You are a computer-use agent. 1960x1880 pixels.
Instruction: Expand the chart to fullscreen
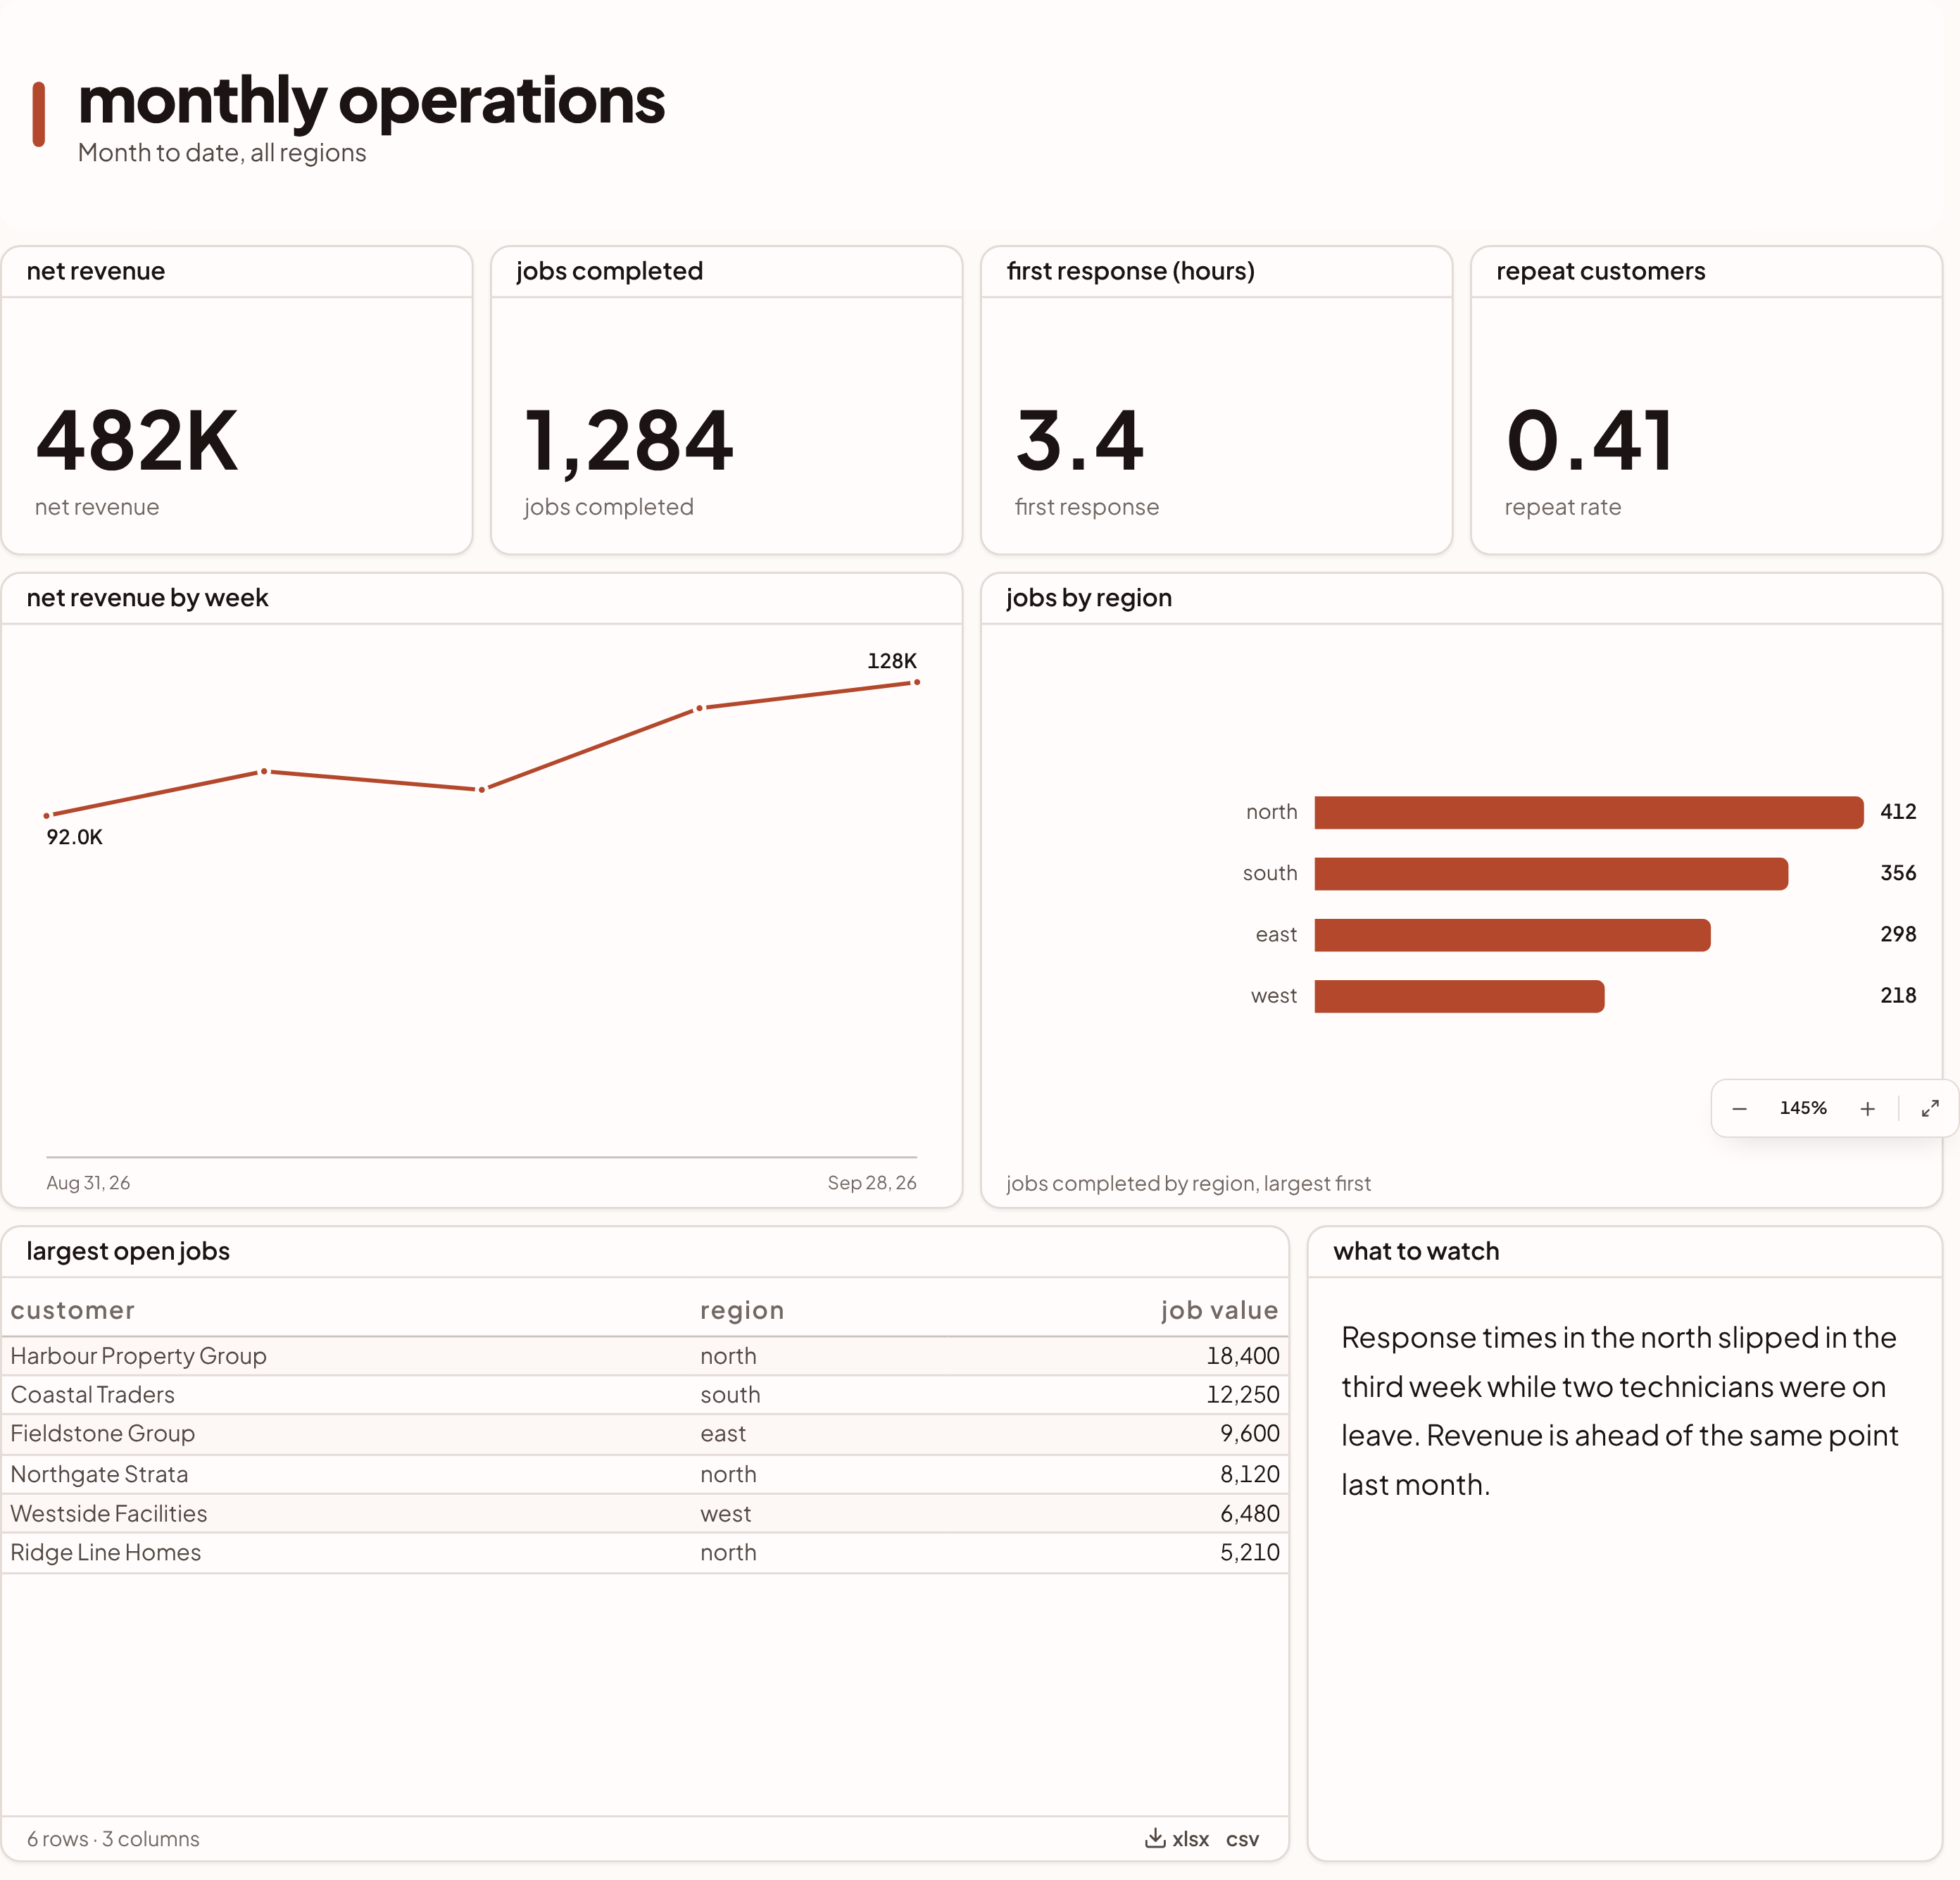1930,1108
